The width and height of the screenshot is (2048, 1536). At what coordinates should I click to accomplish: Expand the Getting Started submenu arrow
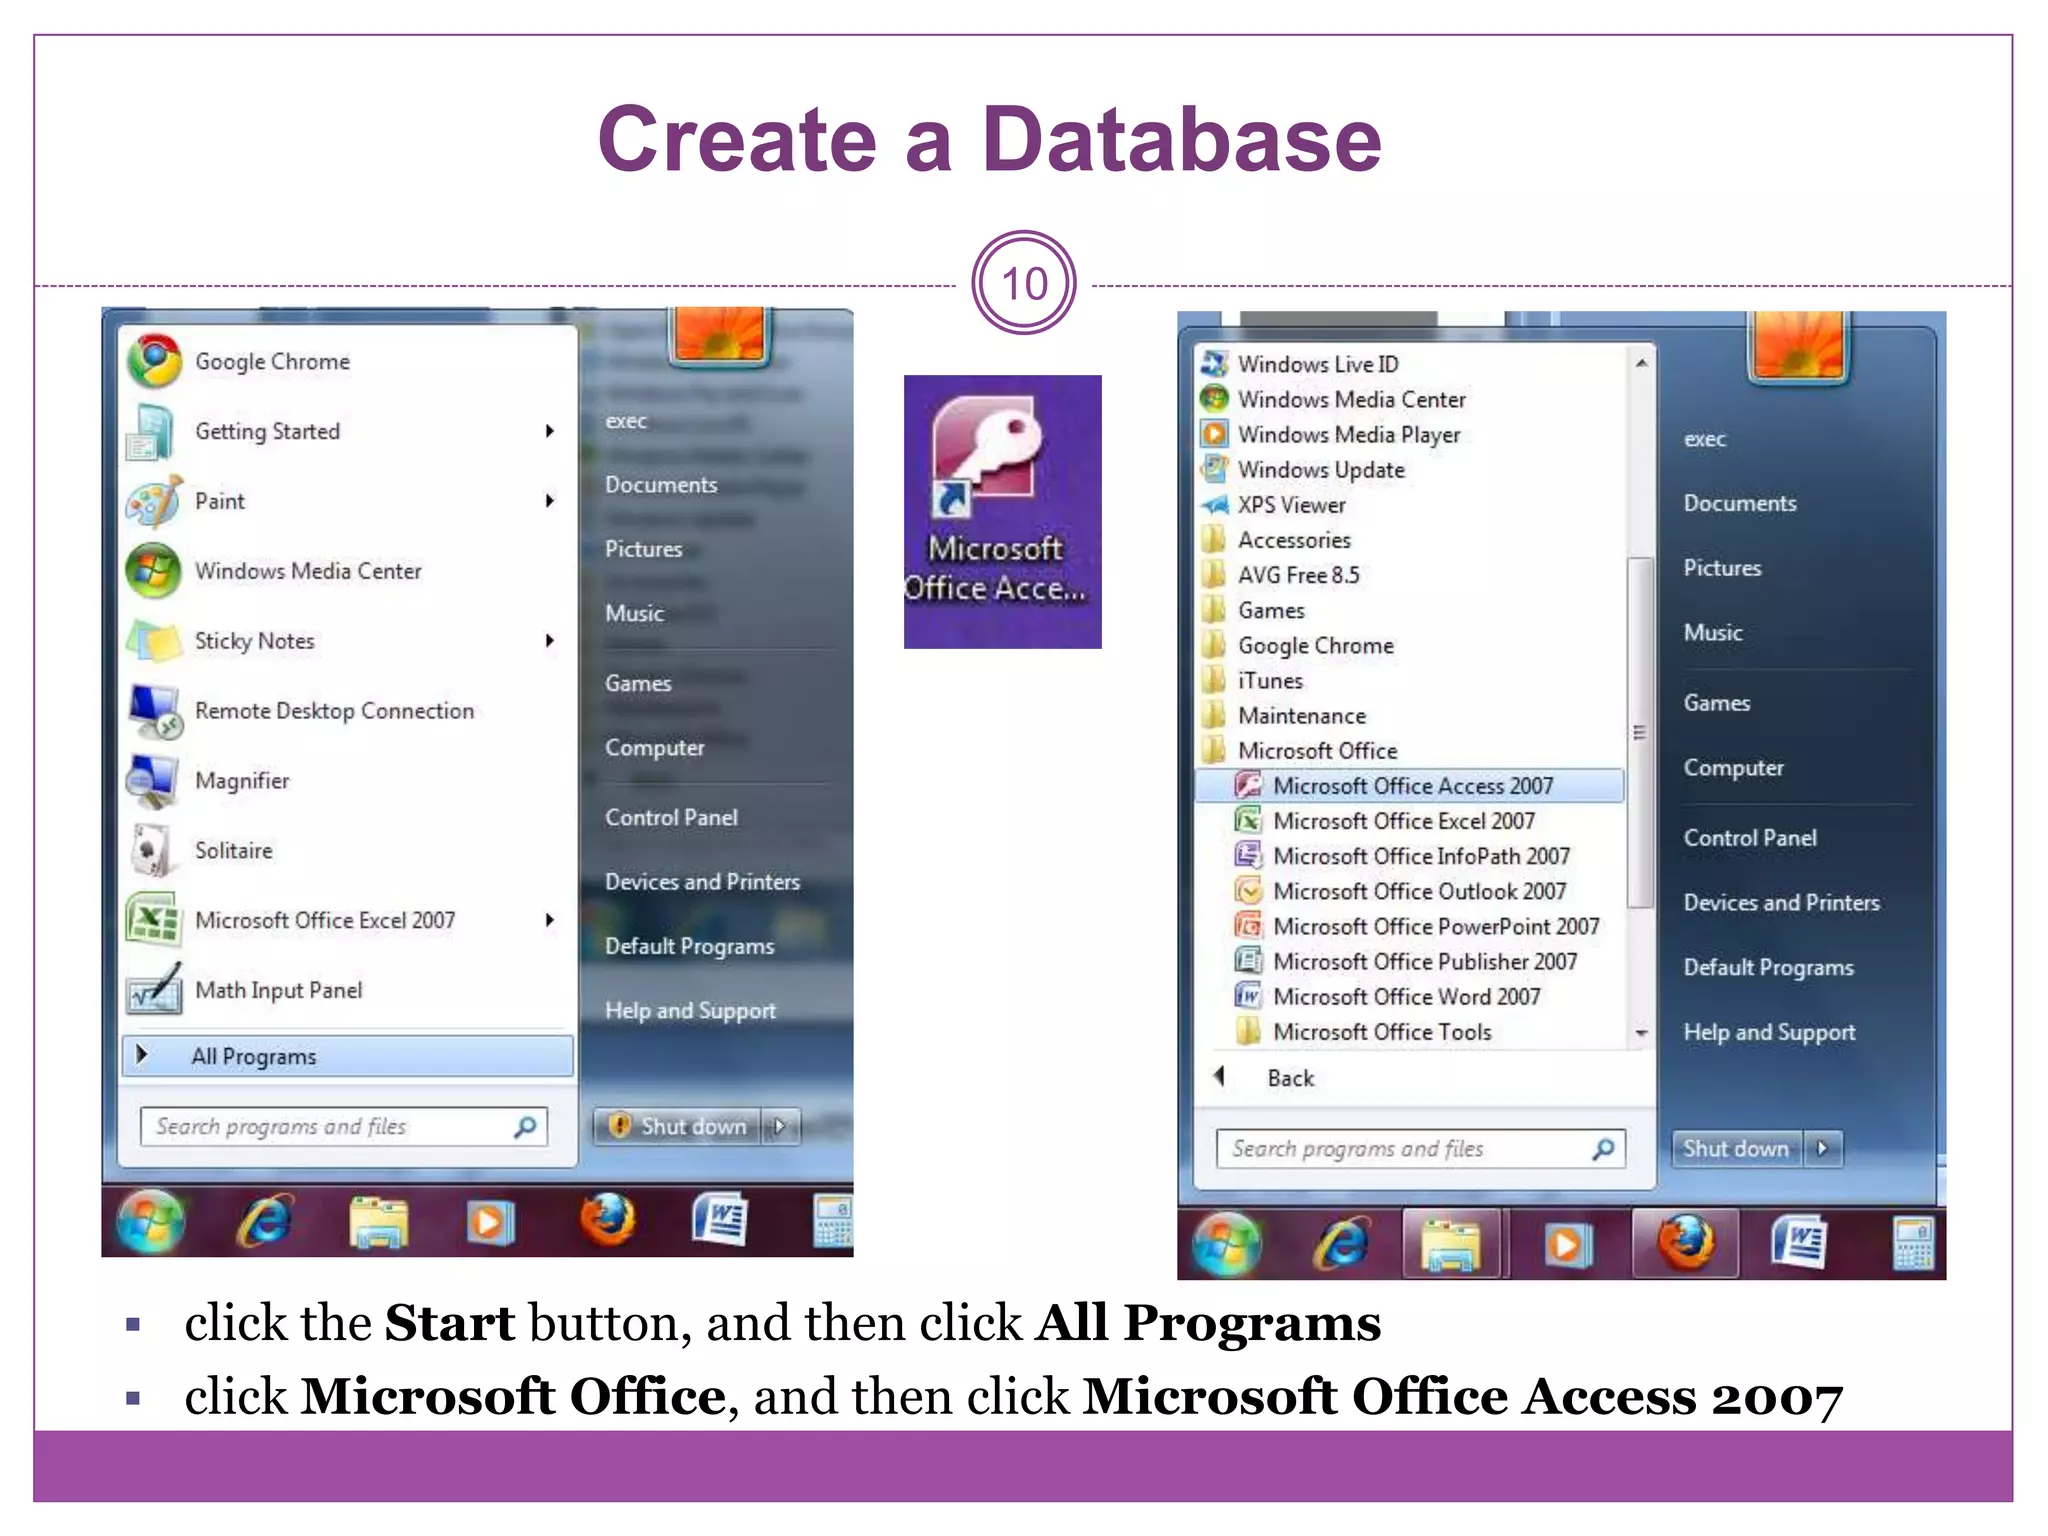(x=550, y=431)
